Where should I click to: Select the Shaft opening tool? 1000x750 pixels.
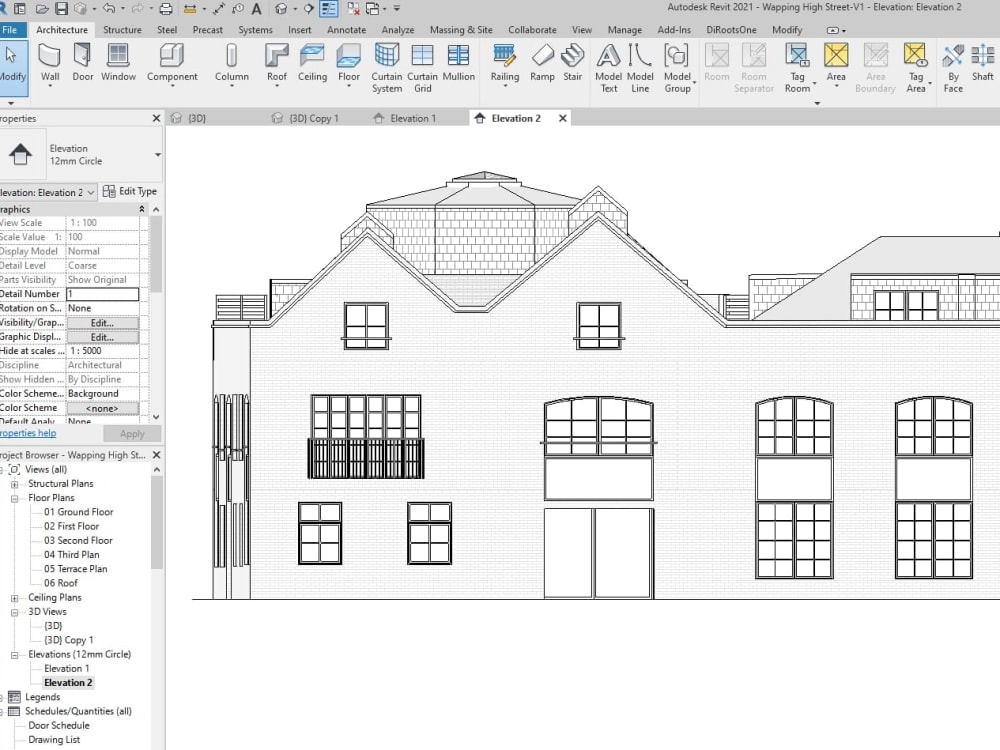point(983,64)
